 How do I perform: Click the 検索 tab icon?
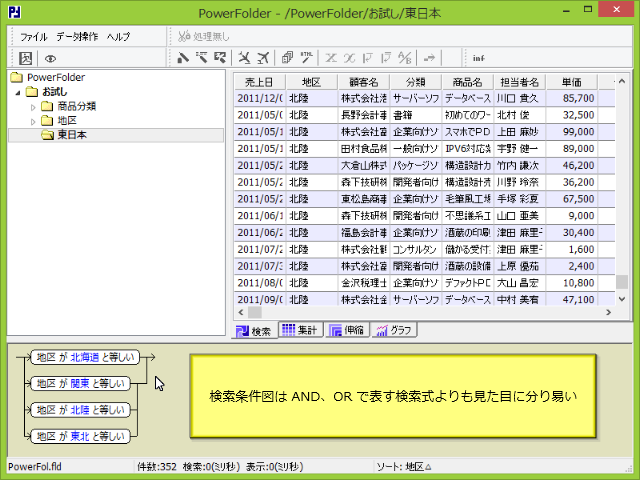pos(242,331)
